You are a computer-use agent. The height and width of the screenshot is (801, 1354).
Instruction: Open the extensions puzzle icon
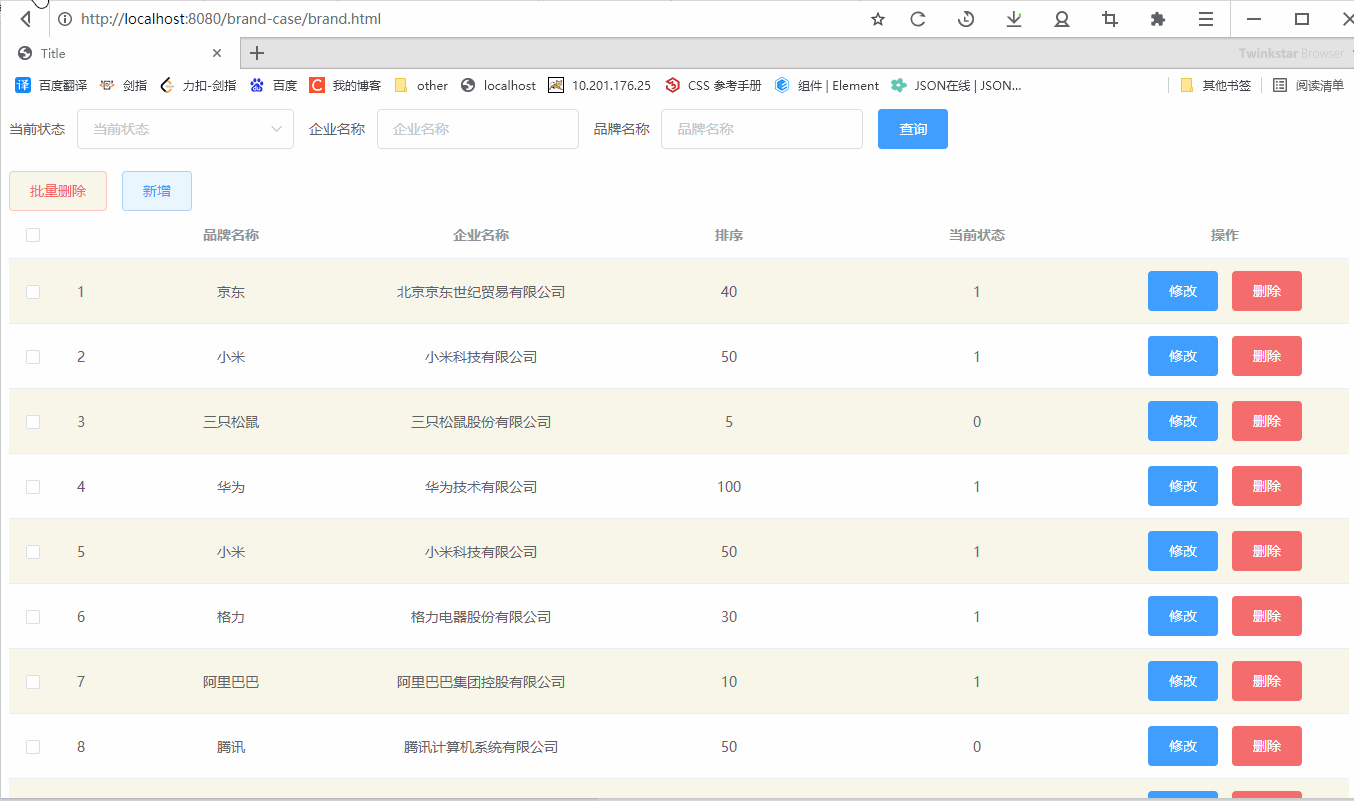pos(1158,19)
